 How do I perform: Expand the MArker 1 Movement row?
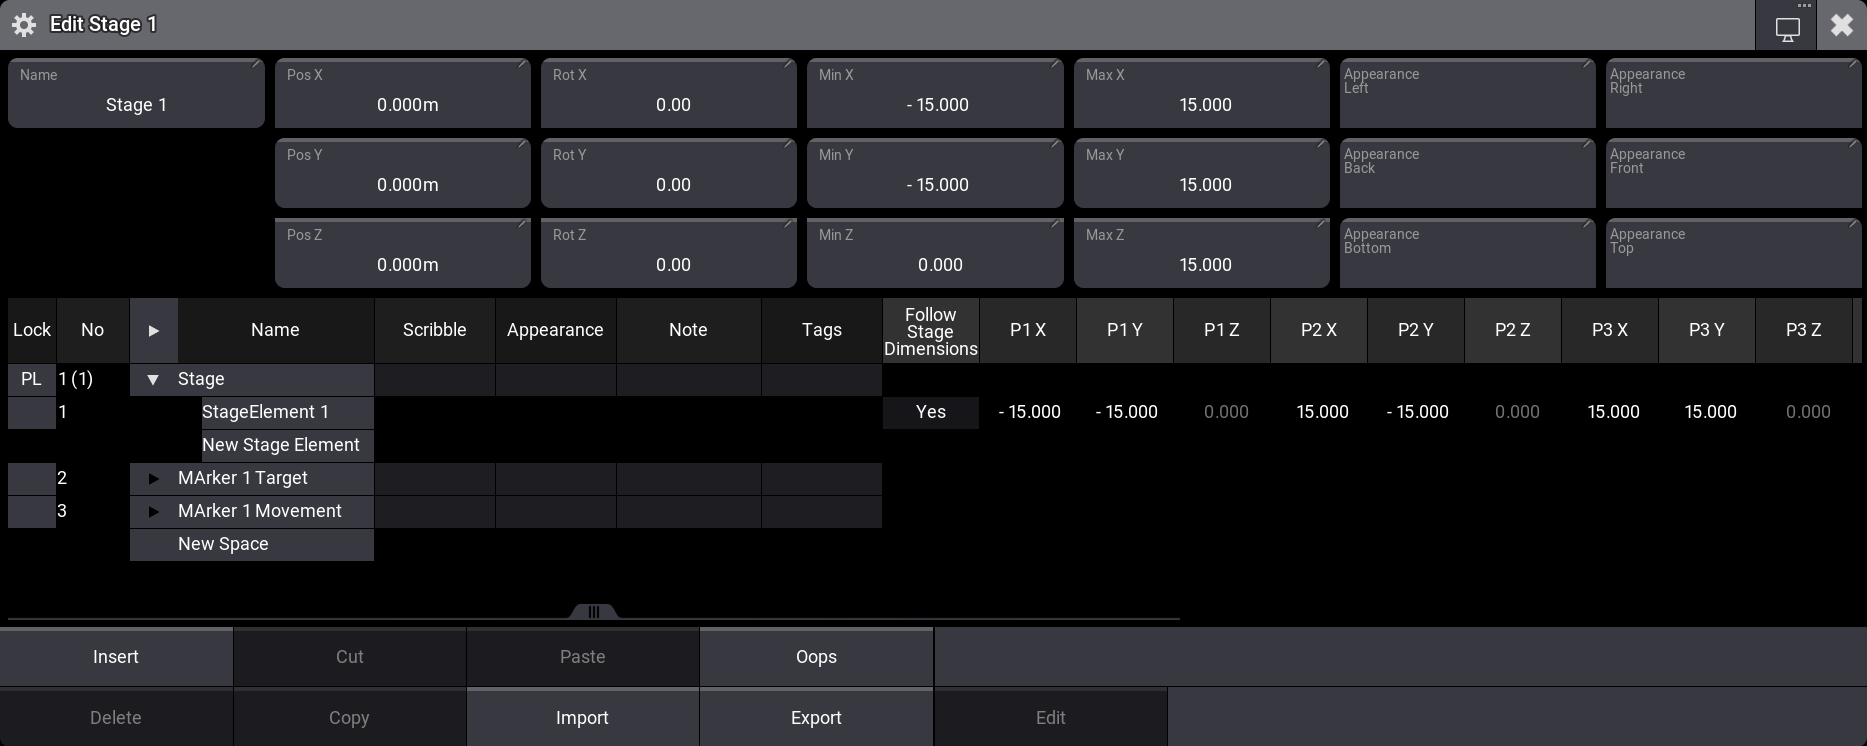(153, 512)
